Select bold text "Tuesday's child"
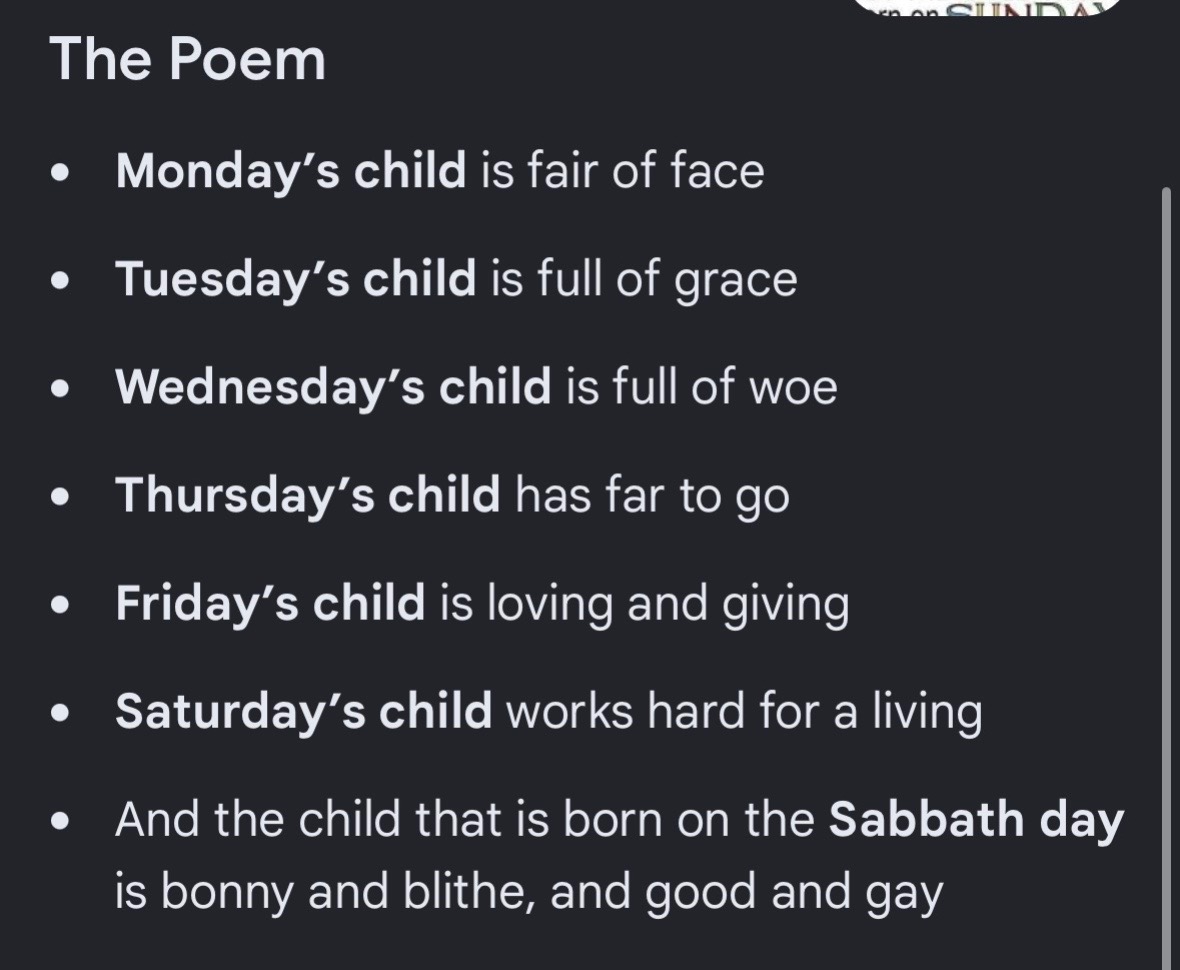Image resolution: width=1180 pixels, height=970 pixels. pos(296,279)
